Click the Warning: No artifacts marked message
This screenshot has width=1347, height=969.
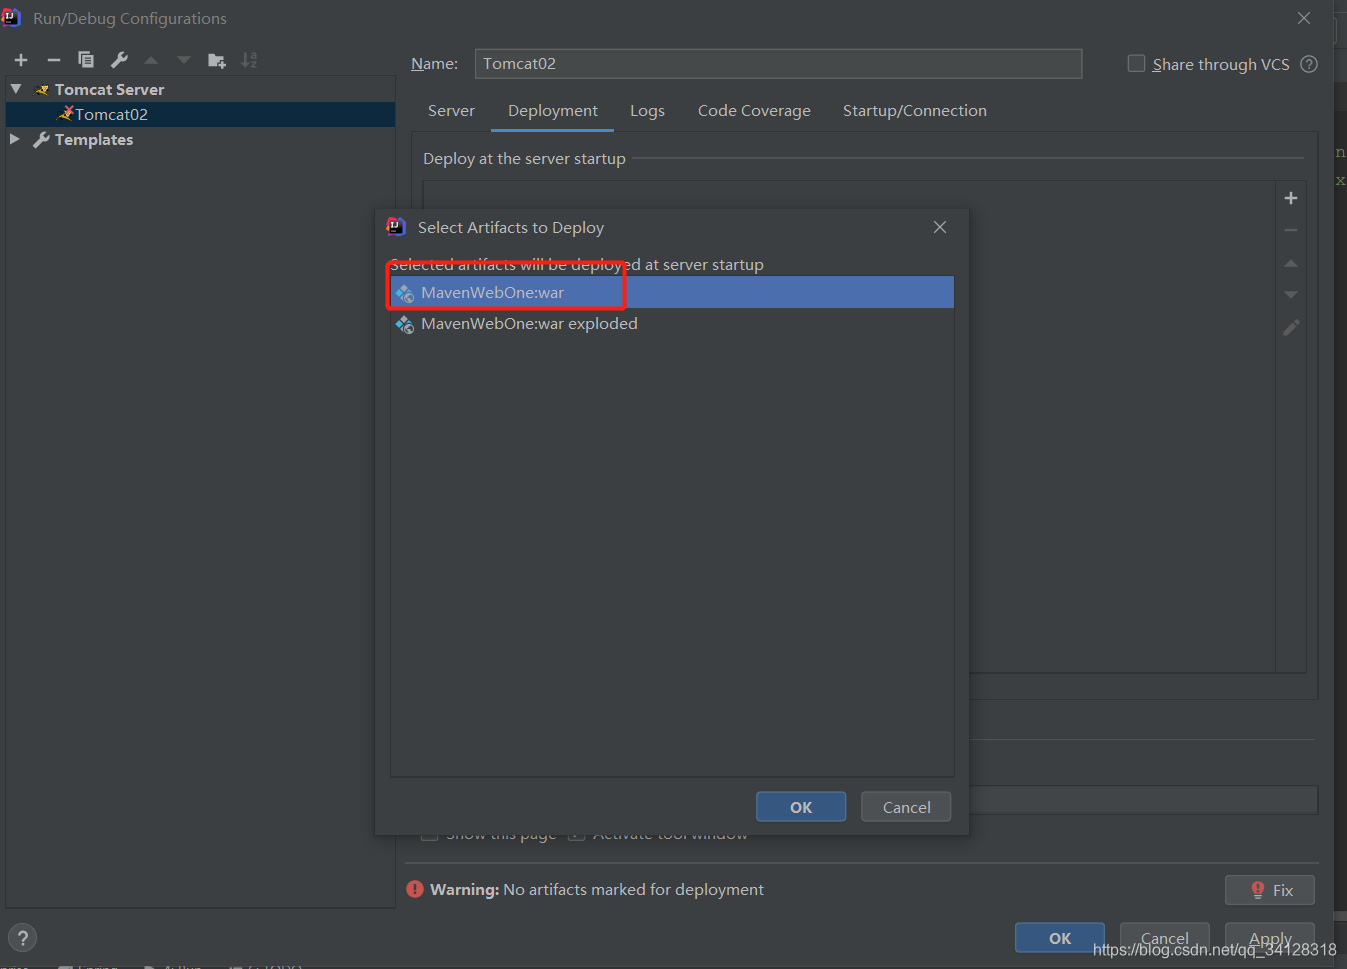[x=597, y=890]
